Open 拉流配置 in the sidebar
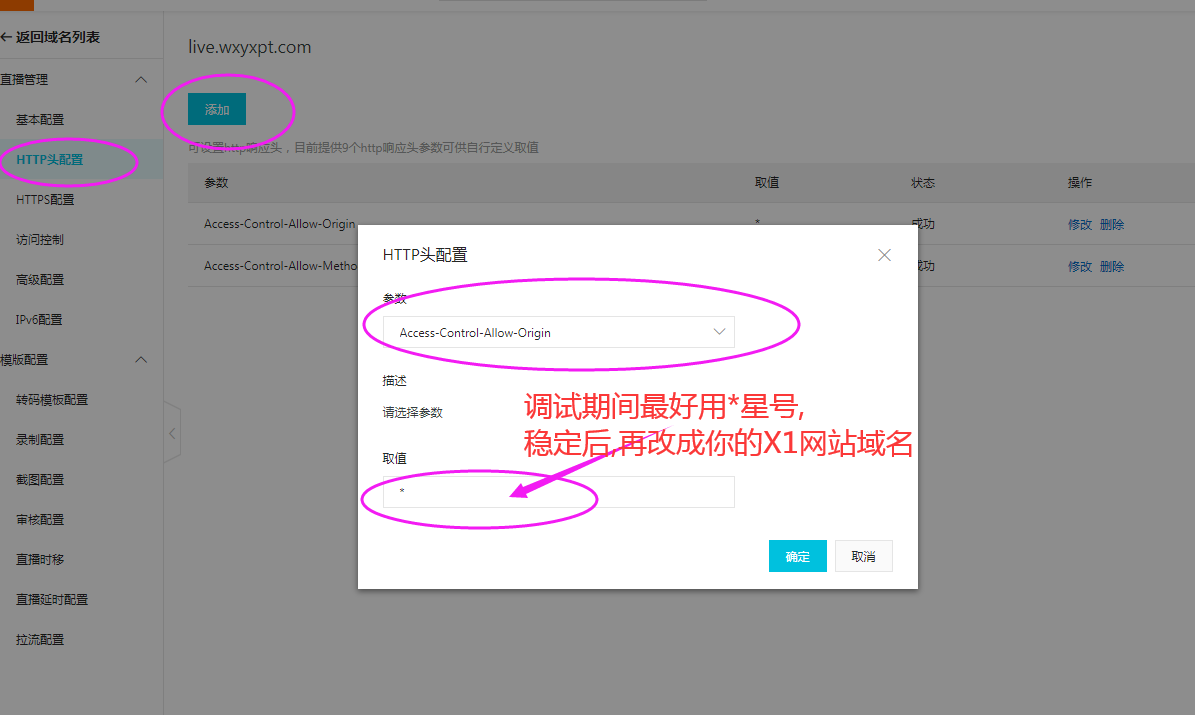Viewport: 1195px width, 715px height. tap(40, 640)
